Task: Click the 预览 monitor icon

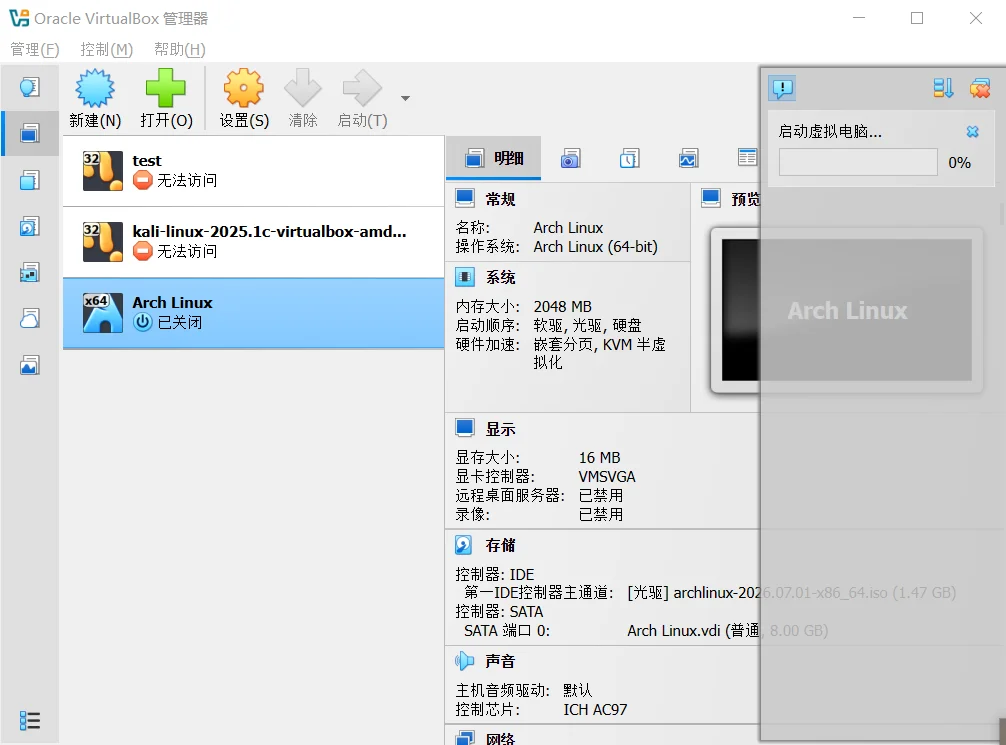Action: (711, 198)
